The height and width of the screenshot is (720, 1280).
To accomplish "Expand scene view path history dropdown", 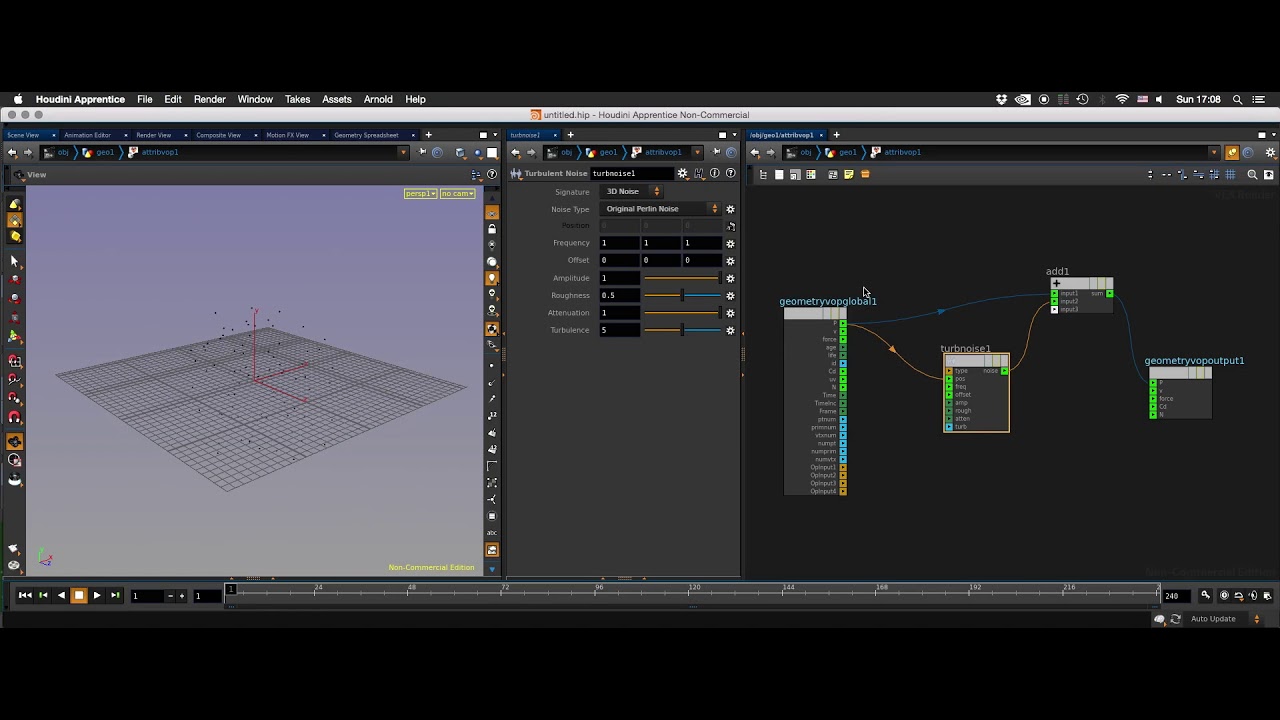I will (403, 152).
